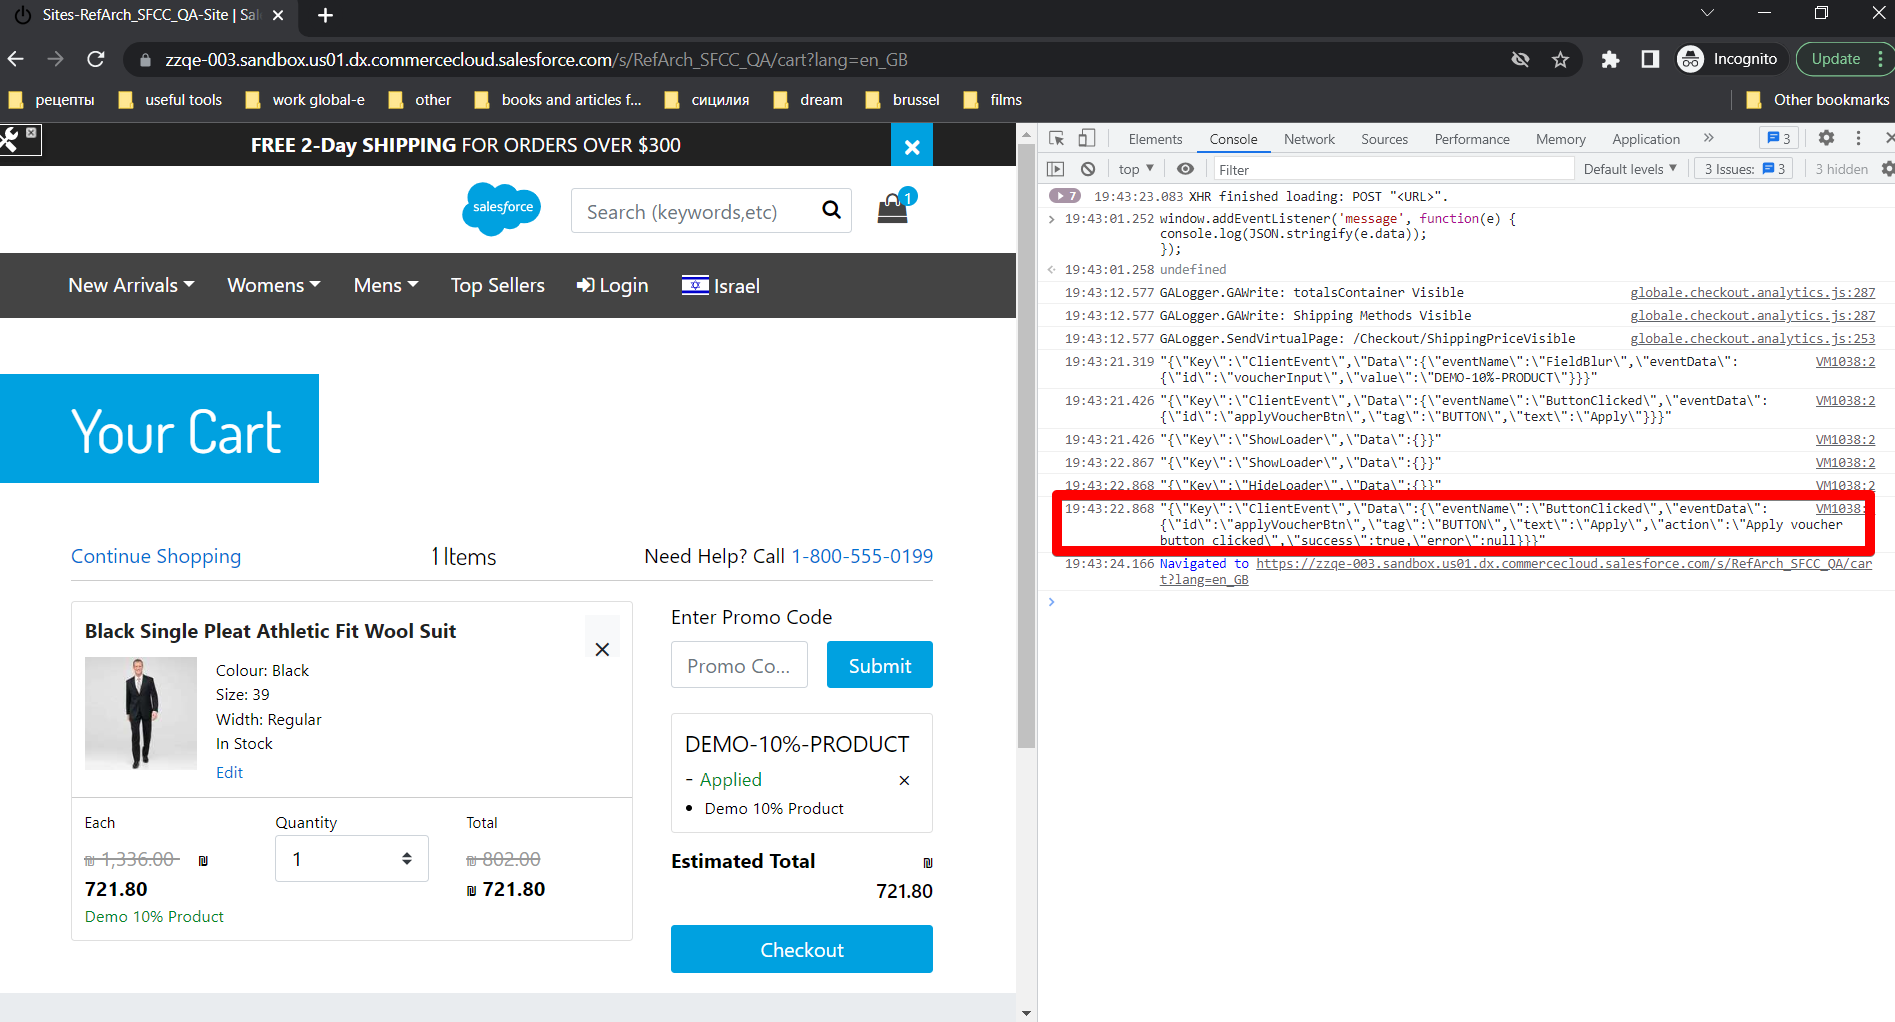
Task: Reload the page with refresh icon
Action: point(96,59)
